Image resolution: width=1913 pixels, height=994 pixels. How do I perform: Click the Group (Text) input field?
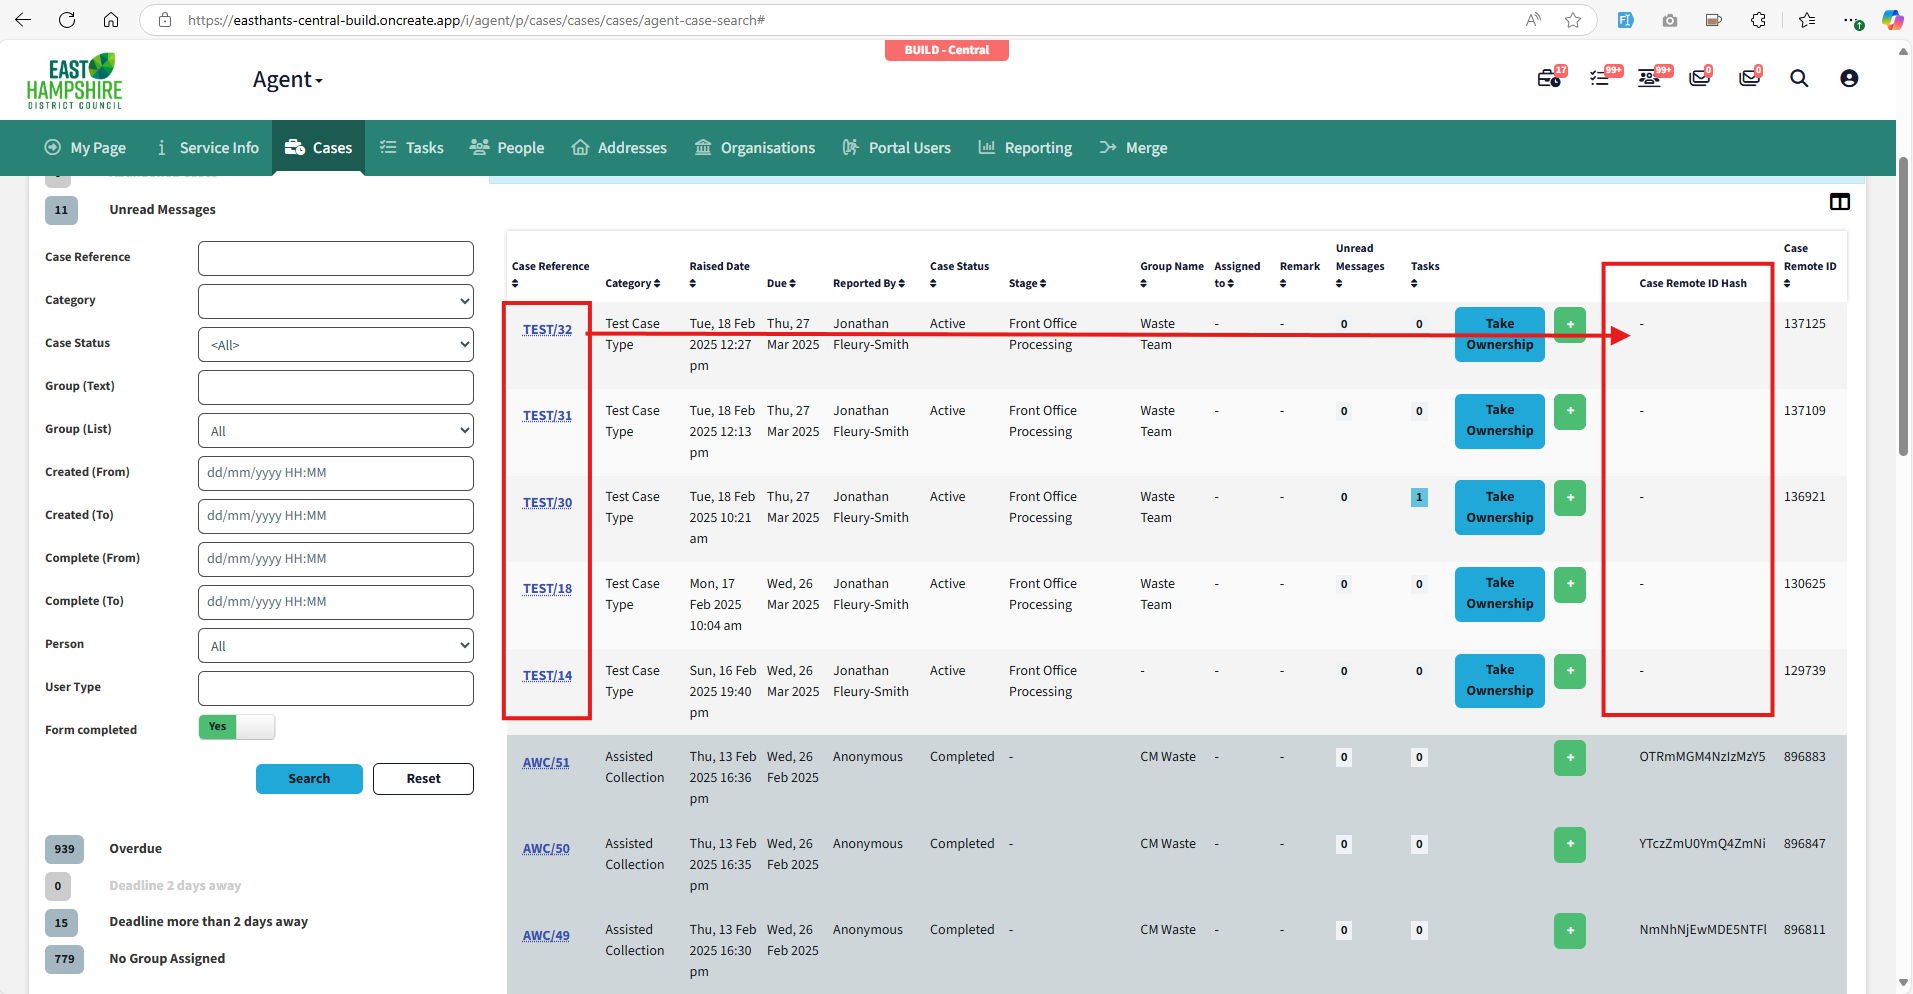pos(336,387)
